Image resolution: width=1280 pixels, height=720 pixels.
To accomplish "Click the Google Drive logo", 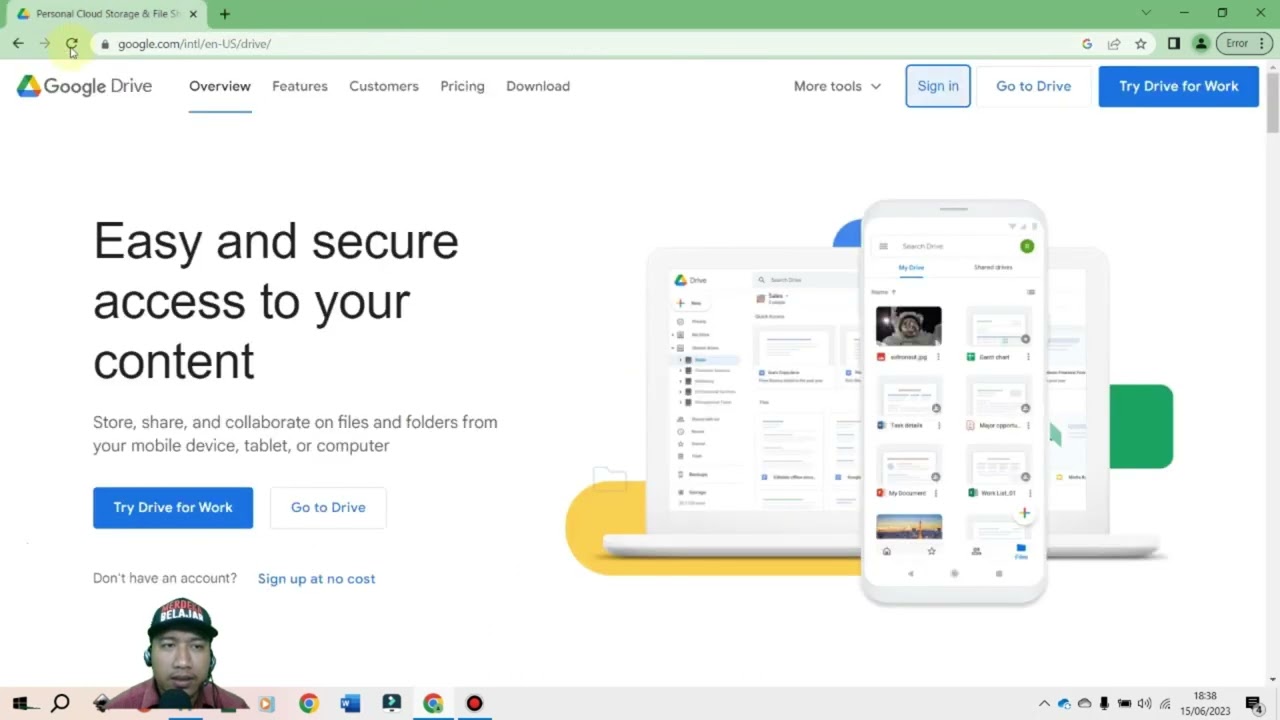I will coord(85,86).
